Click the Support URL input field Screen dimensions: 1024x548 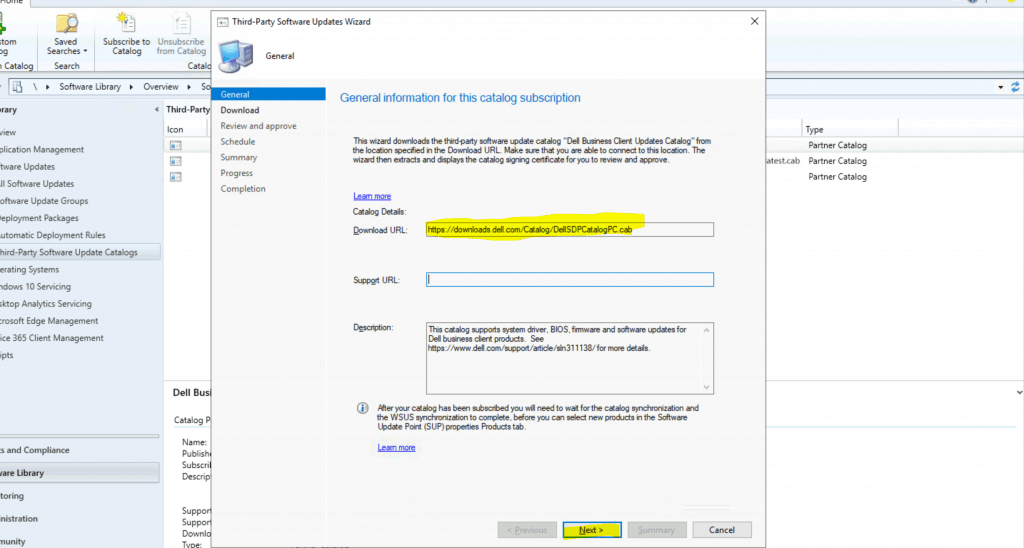[569, 280]
